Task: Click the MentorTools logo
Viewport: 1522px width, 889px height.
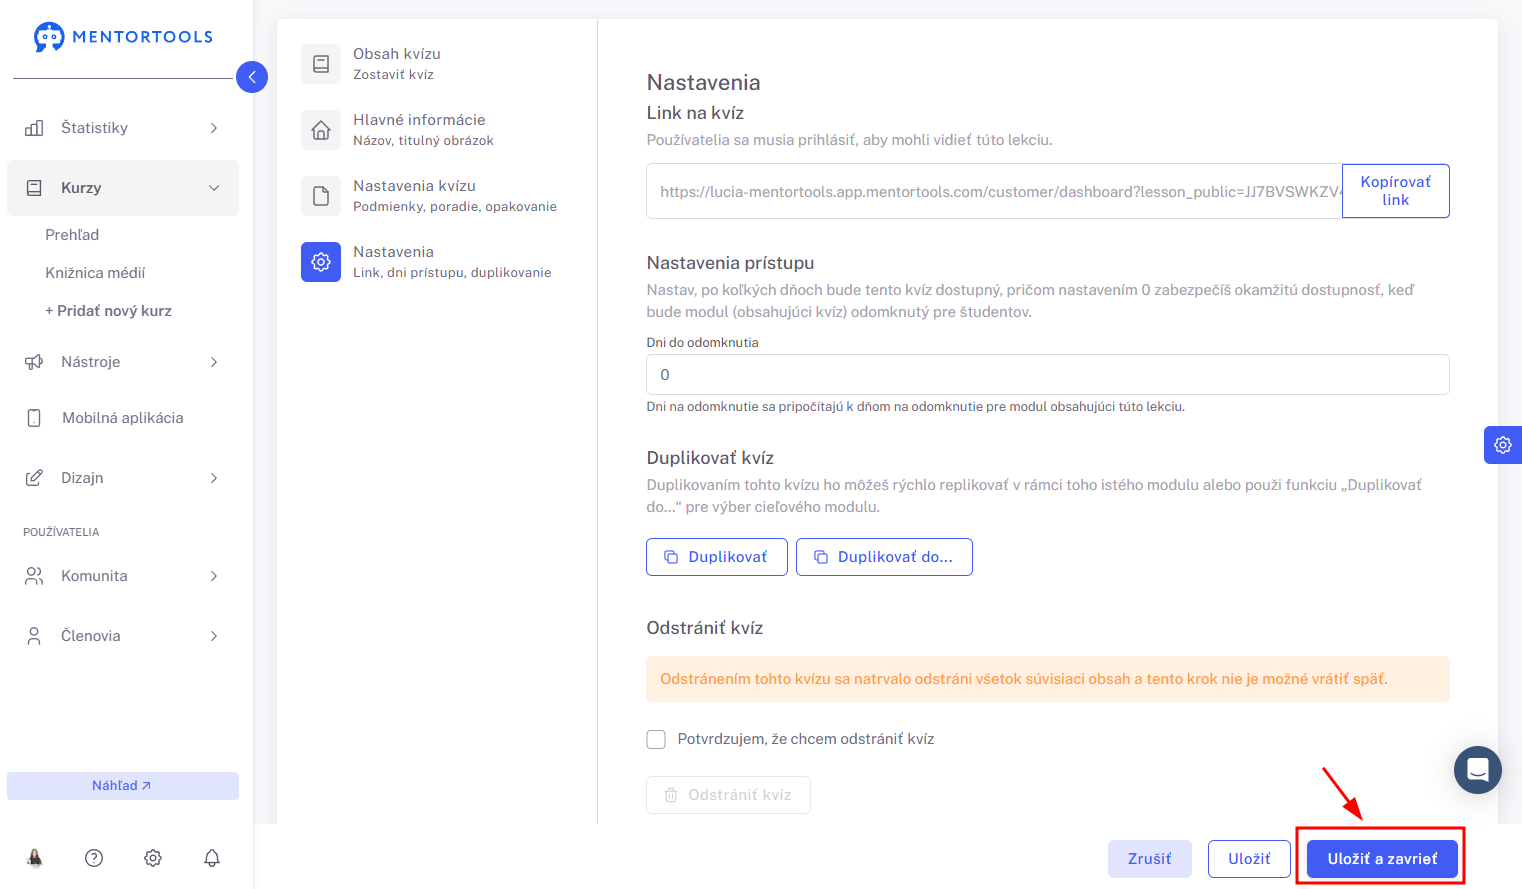Action: [123, 37]
